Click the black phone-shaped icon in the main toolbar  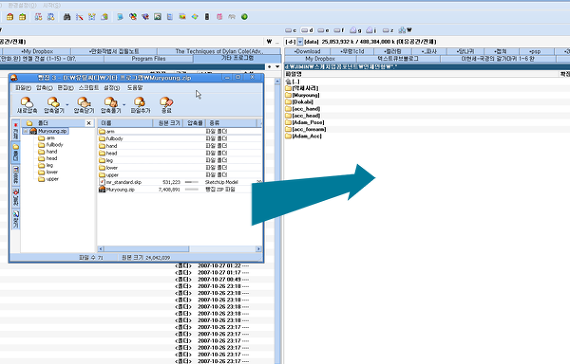[207, 17]
